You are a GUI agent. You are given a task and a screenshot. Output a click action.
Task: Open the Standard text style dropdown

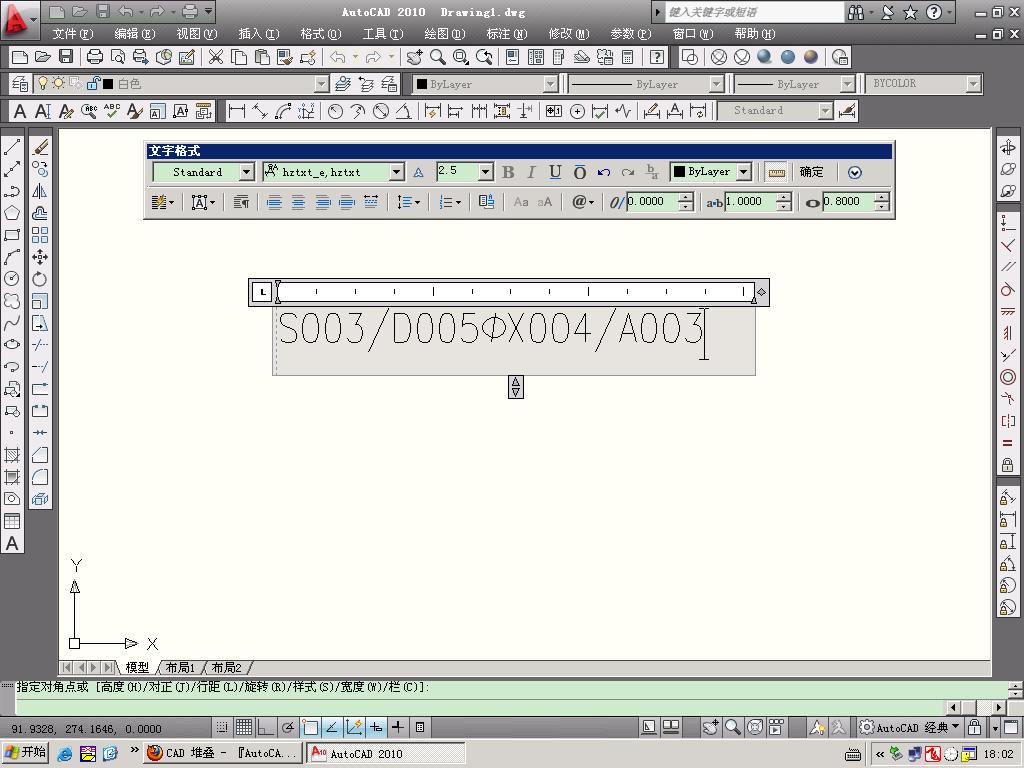coord(246,172)
